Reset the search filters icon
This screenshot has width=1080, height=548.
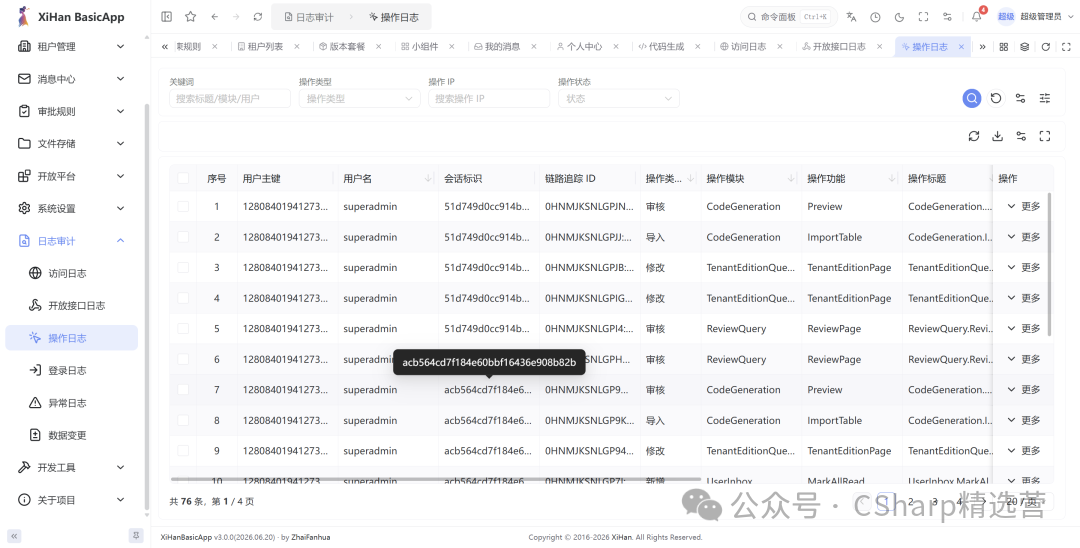pyautogui.click(x=996, y=98)
